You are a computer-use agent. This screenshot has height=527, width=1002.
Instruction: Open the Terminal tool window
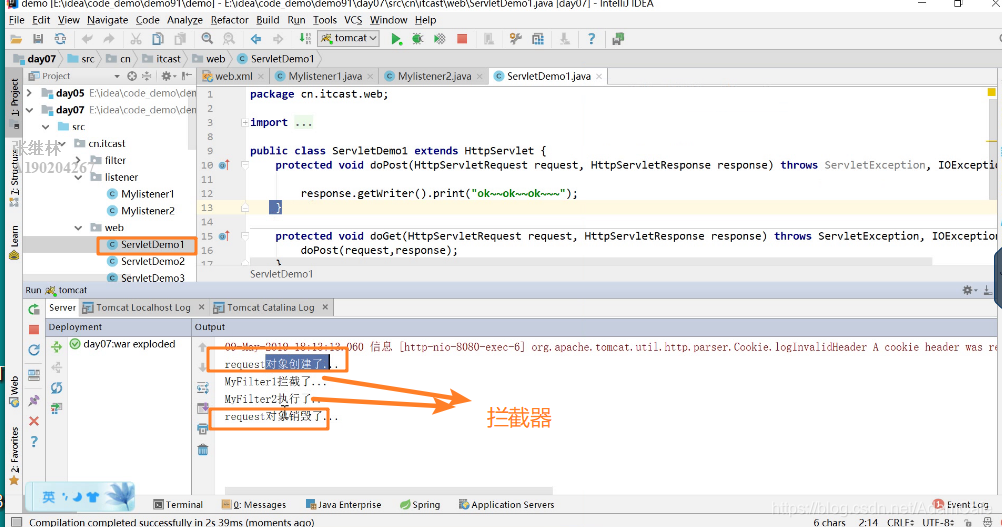click(178, 505)
